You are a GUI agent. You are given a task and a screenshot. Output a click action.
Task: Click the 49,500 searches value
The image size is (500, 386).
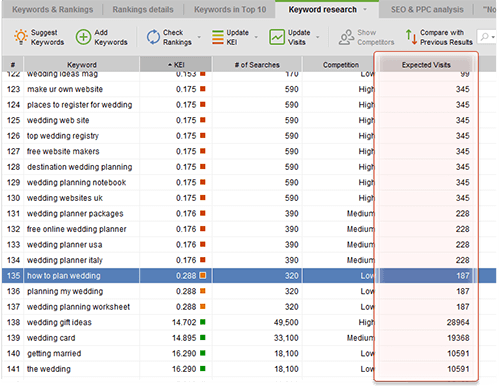[x=286, y=322]
